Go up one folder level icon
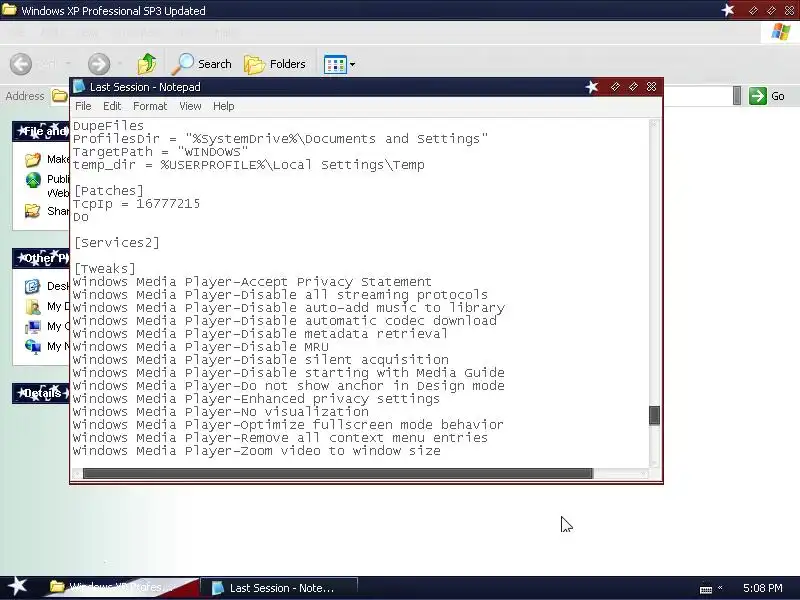 pyautogui.click(x=147, y=64)
